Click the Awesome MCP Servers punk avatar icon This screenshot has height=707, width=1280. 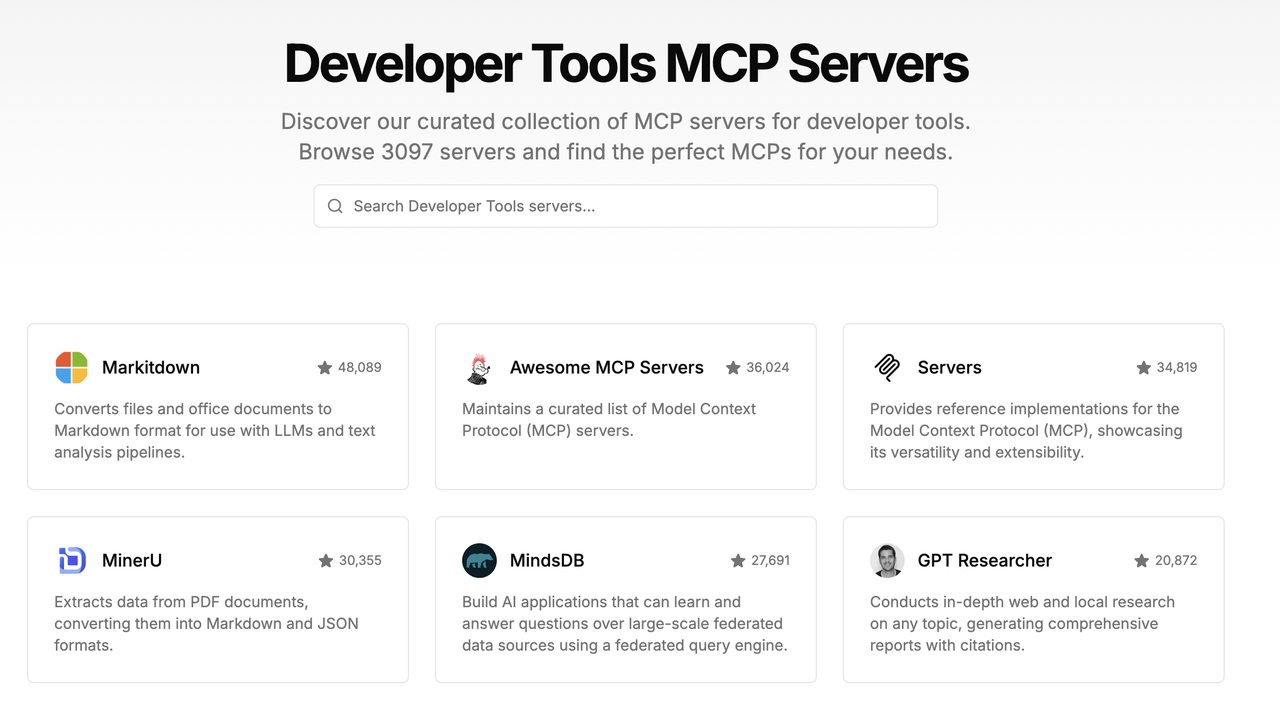pos(479,367)
